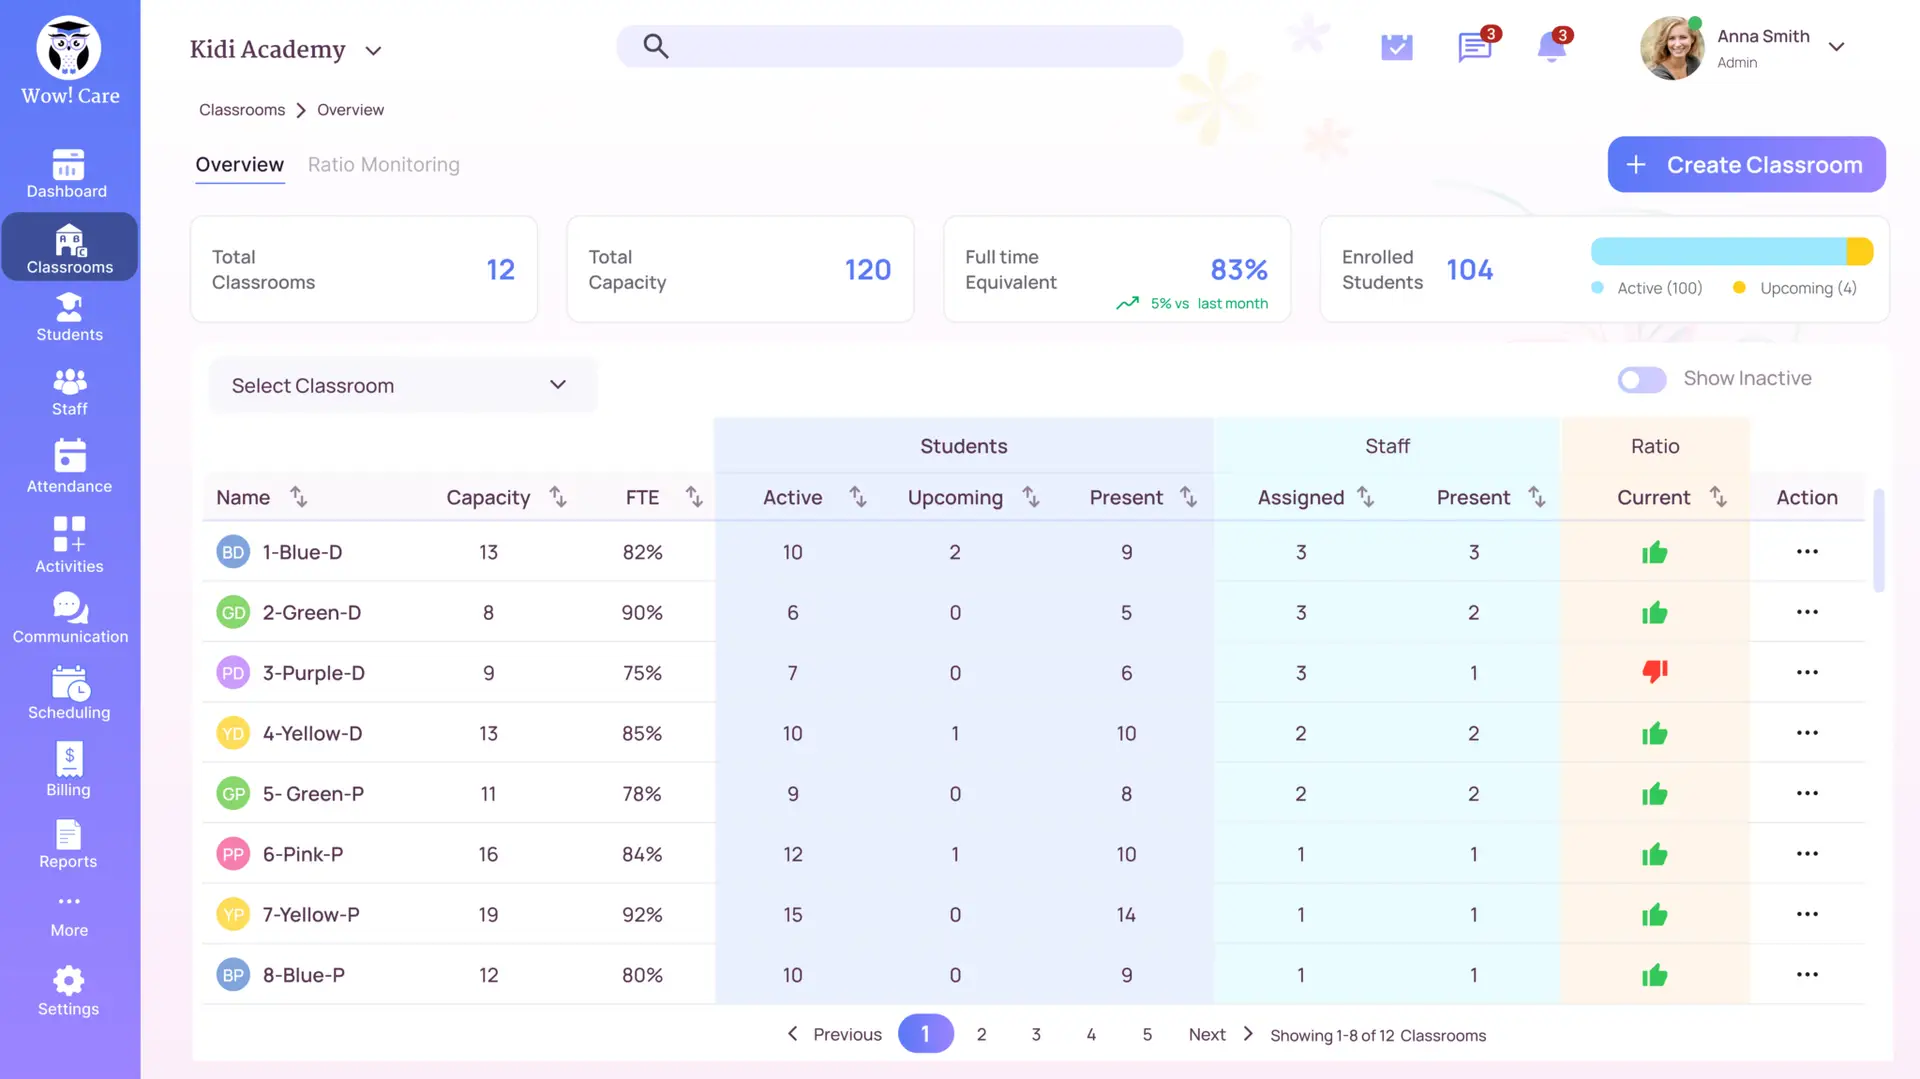Click Overview breadcrumb item
Image resolution: width=1920 pixels, height=1079 pixels.
(350, 110)
